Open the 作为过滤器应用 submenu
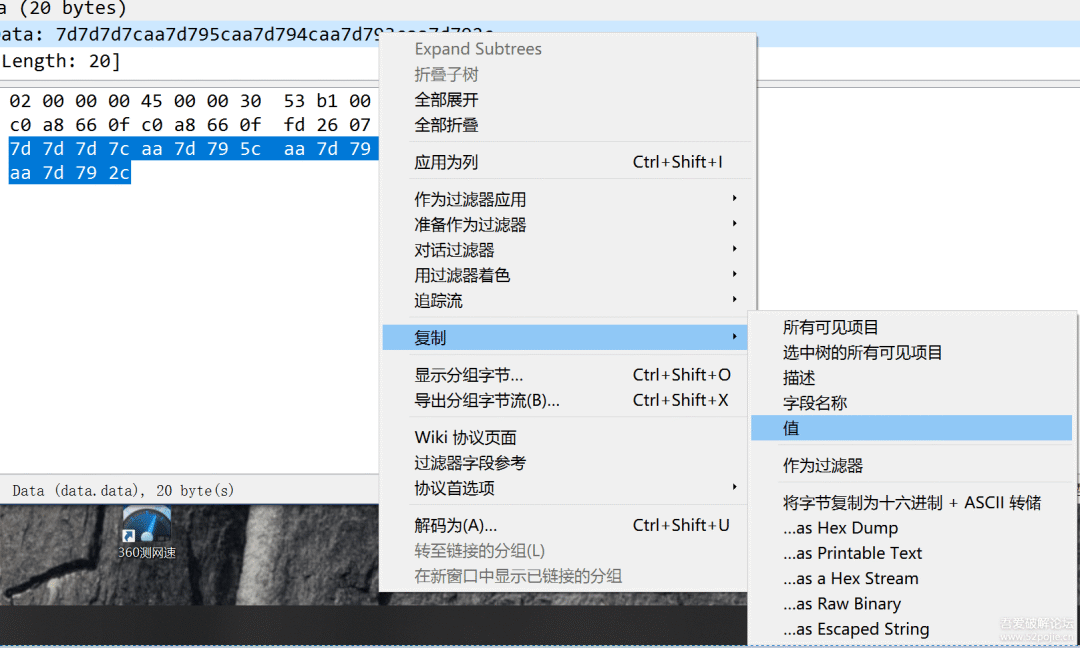The width and height of the screenshot is (1080, 648). coord(565,199)
